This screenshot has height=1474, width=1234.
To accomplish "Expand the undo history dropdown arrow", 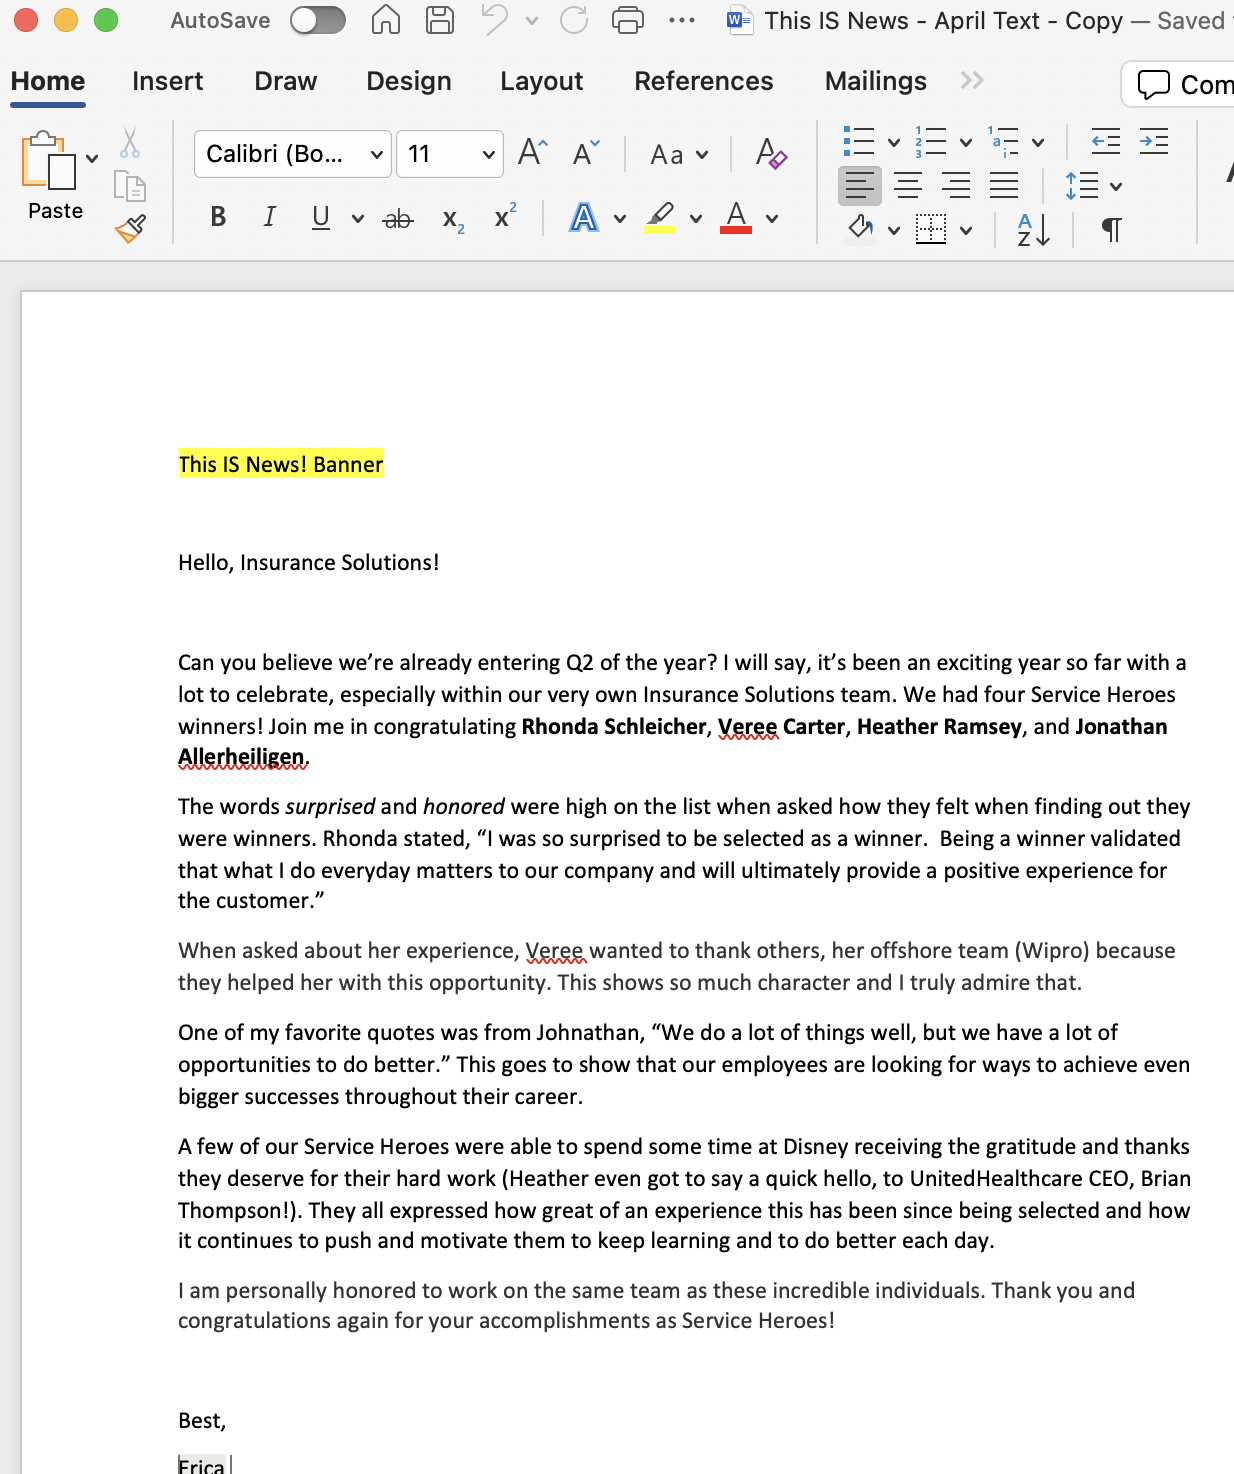I will pyautogui.click(x=532, y=20).
